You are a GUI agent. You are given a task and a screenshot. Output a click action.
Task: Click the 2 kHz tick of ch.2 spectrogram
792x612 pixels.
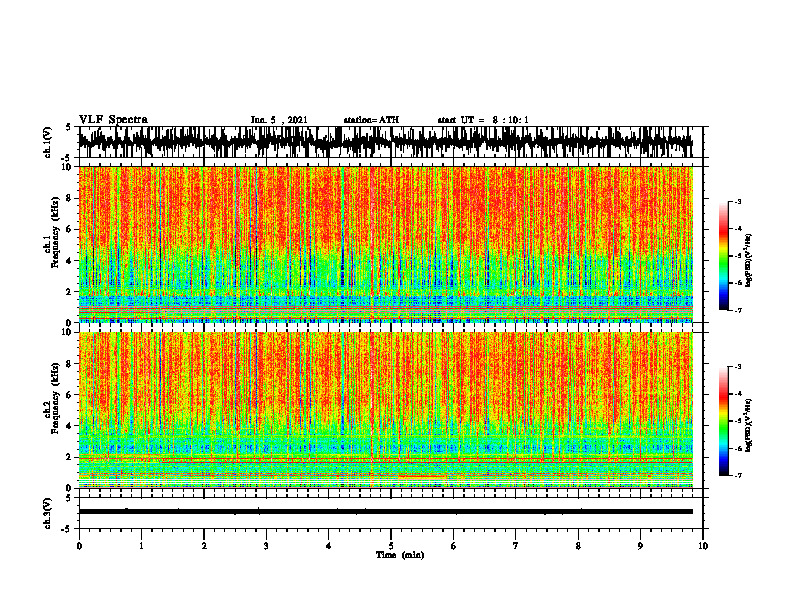click(70, 457)
